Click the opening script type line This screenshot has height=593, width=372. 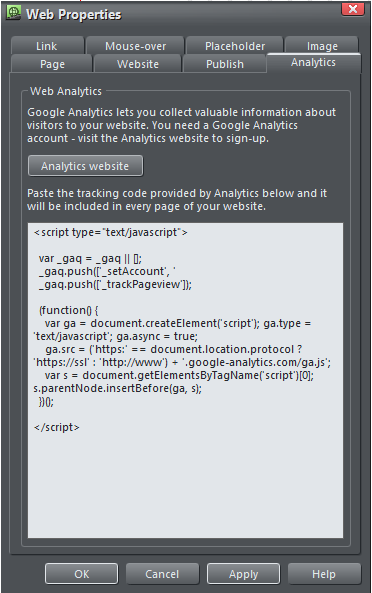(x=111, y=232)
